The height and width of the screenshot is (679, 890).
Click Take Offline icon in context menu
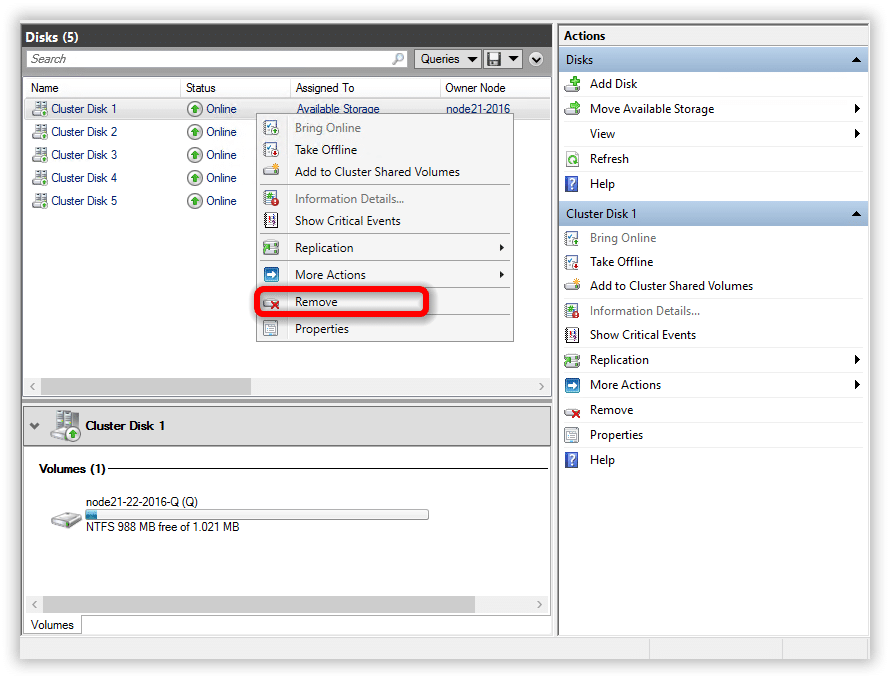(271, 150)
